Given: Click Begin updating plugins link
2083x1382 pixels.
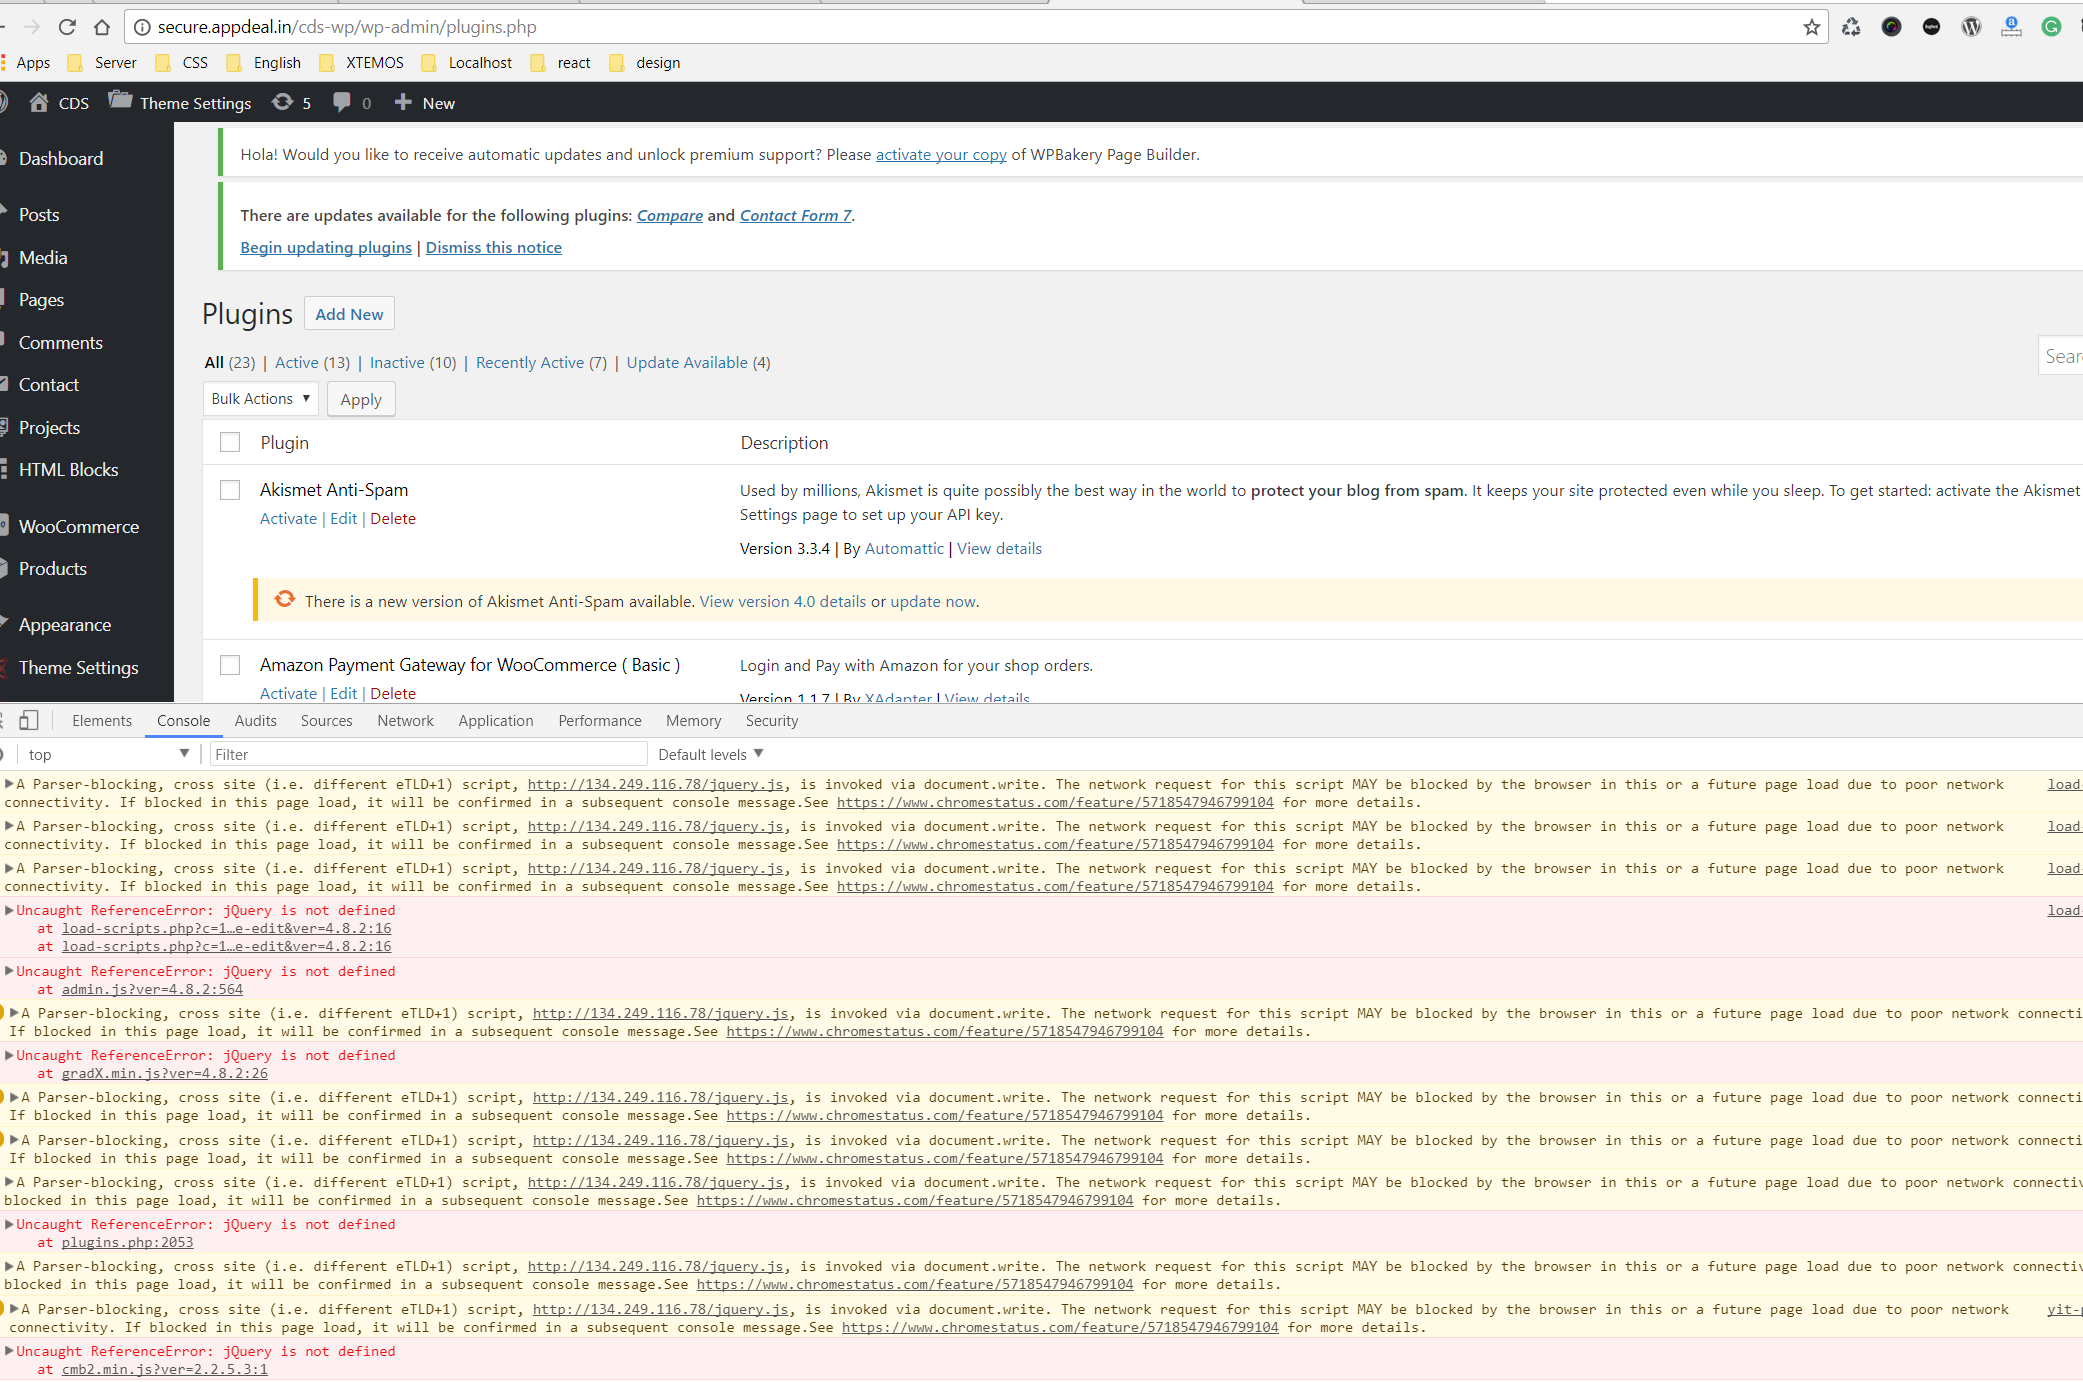Looking at the screenshot, I should click(326, 247).
